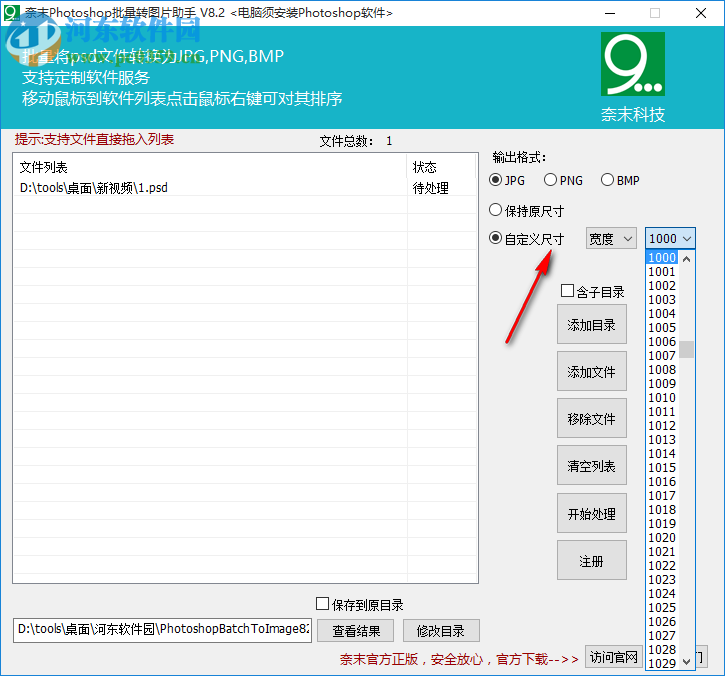The image size is (725, 676).
Task: Click 添加文件 add file button
Action: [591, 371]
